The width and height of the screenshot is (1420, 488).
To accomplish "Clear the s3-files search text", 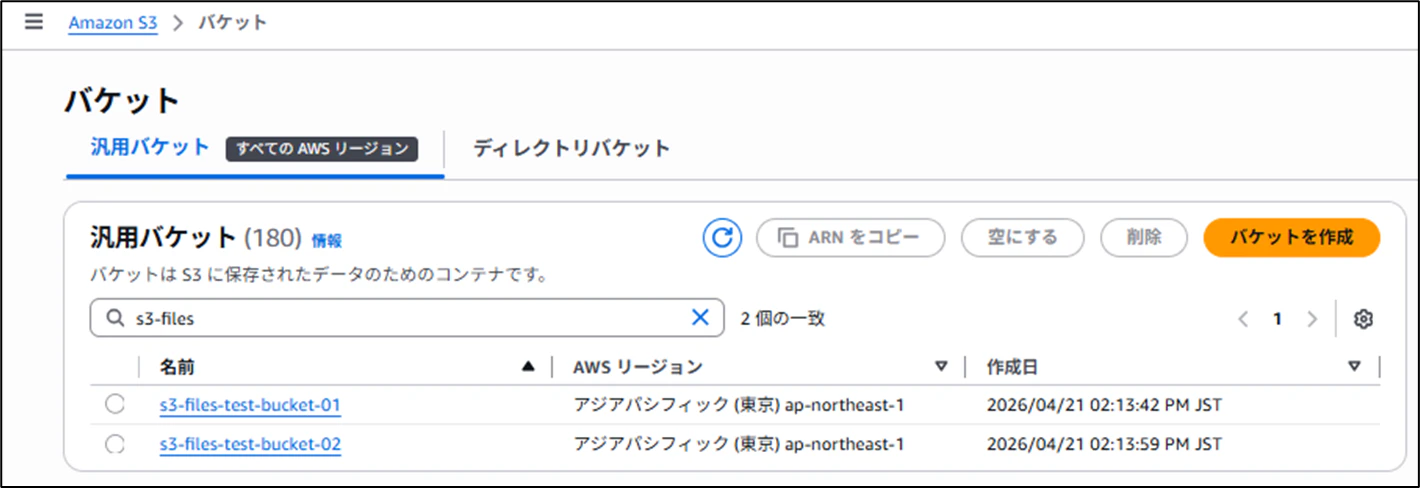I will click(x=700, y=318).
